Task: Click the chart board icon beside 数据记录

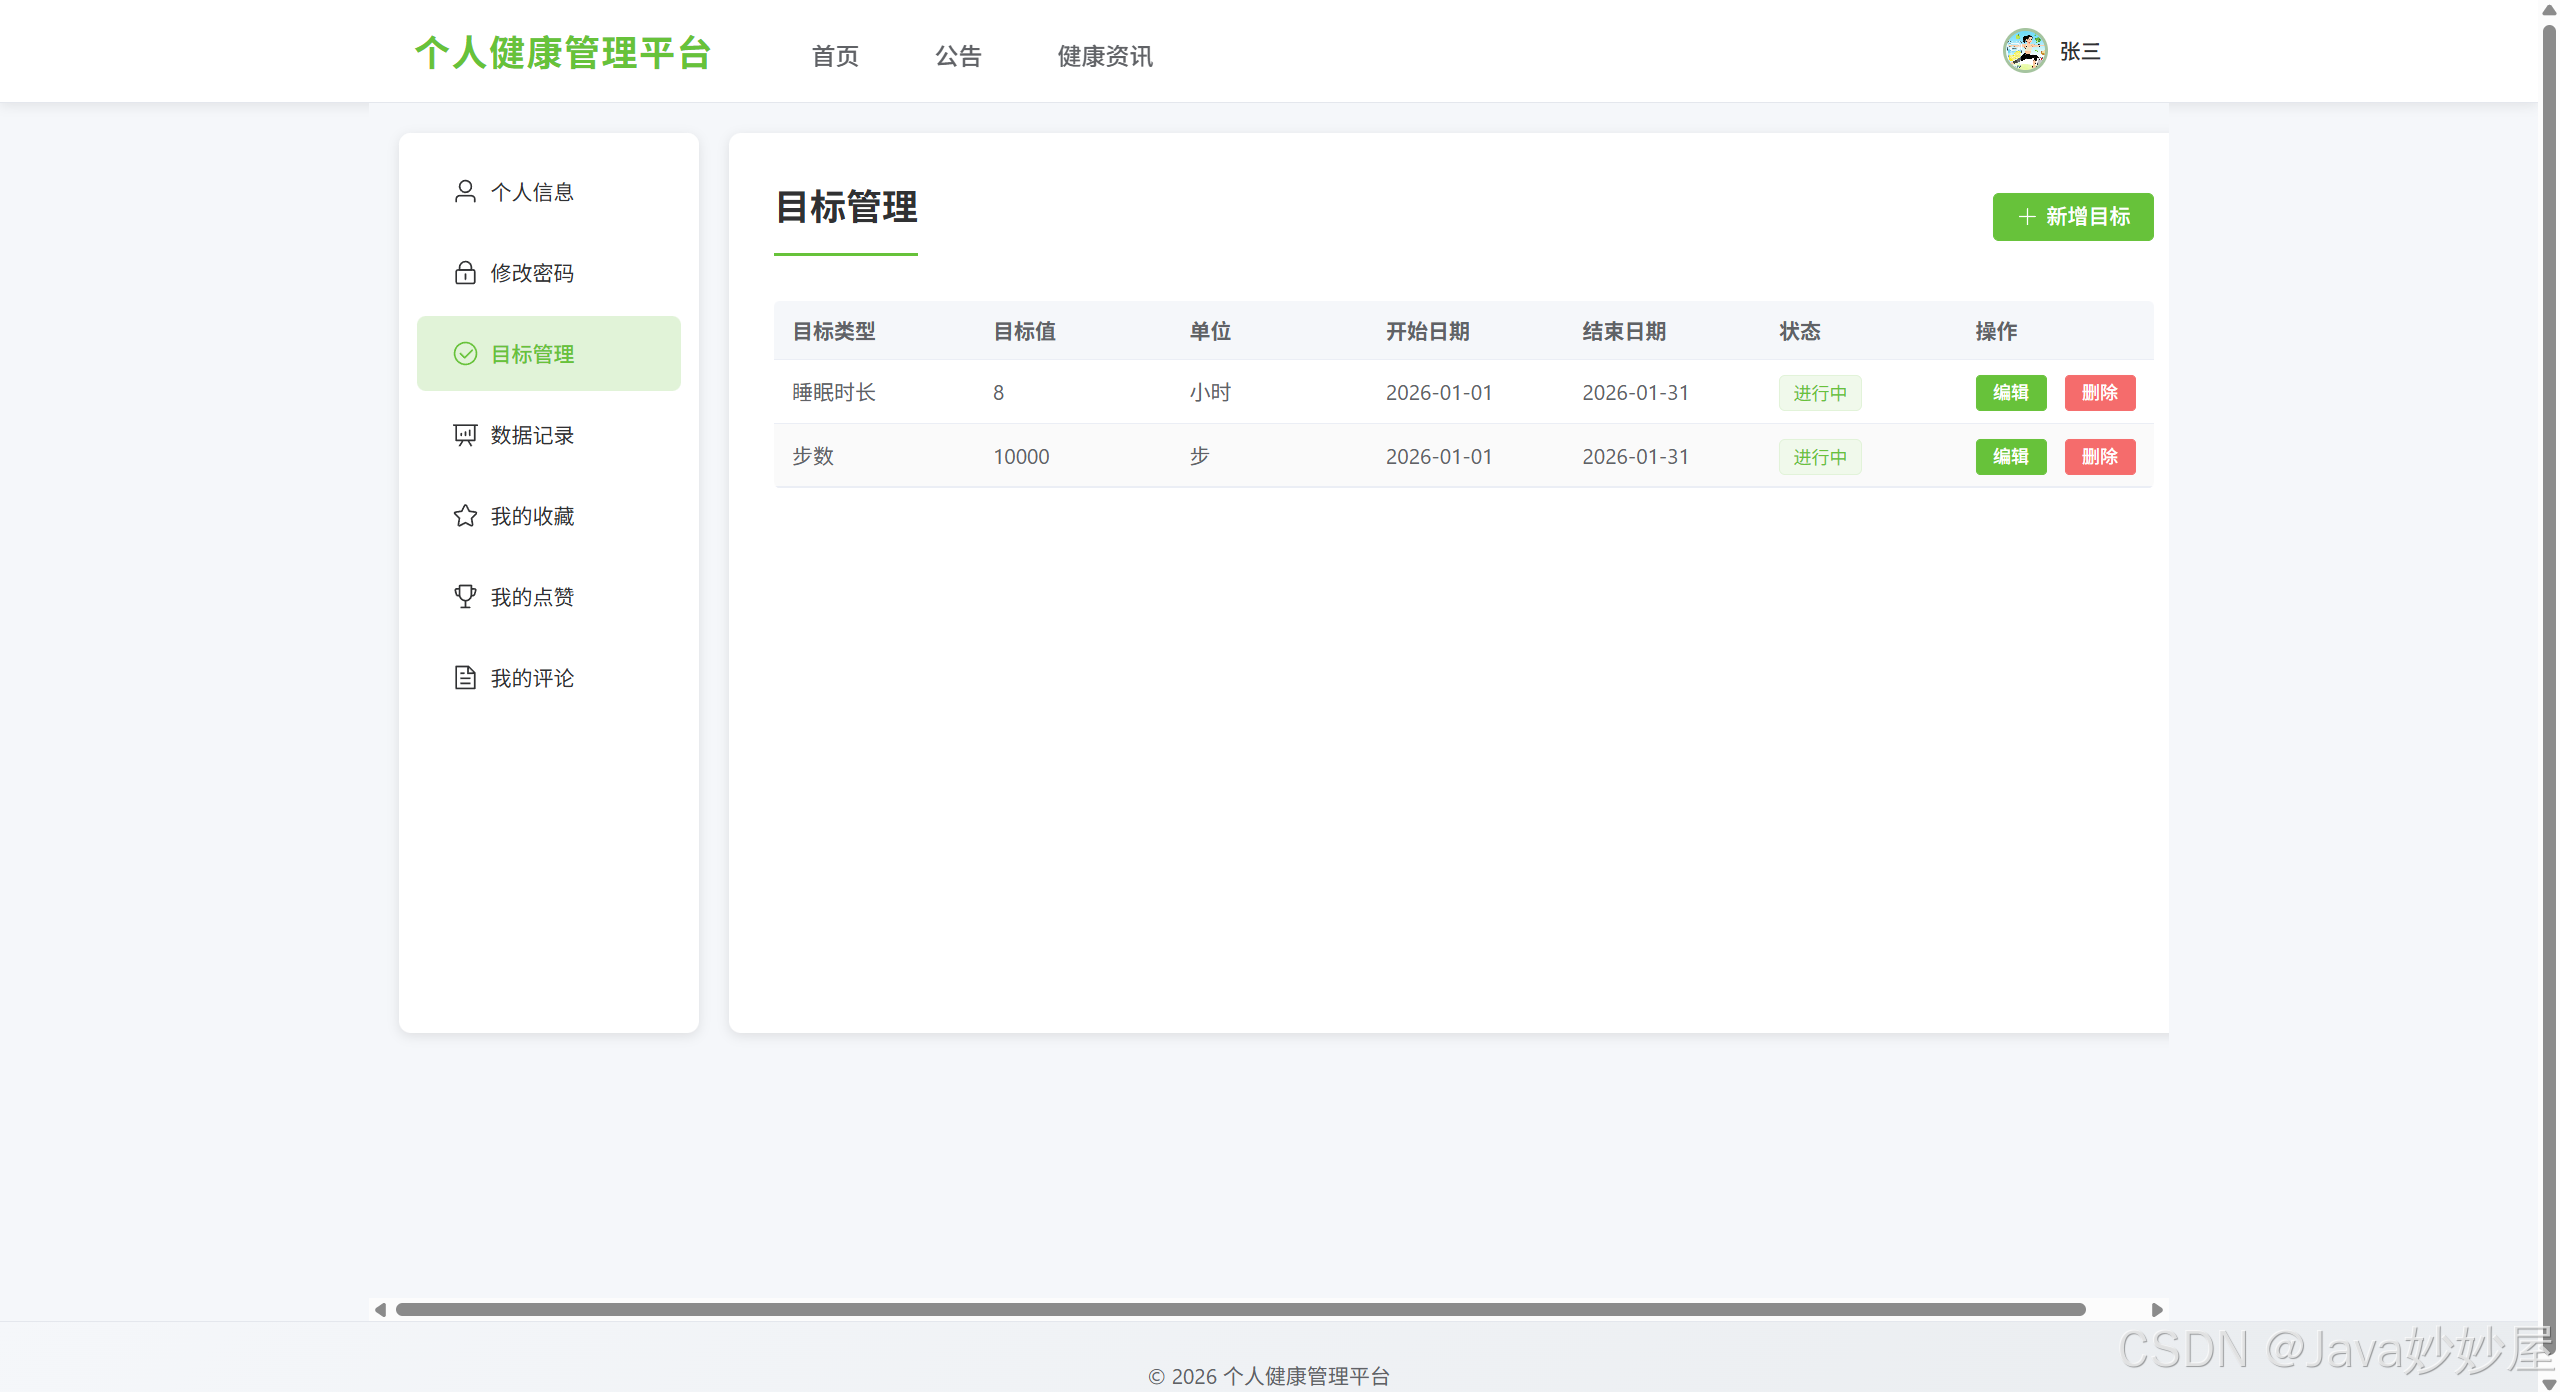Action: [x=465, y=435]
